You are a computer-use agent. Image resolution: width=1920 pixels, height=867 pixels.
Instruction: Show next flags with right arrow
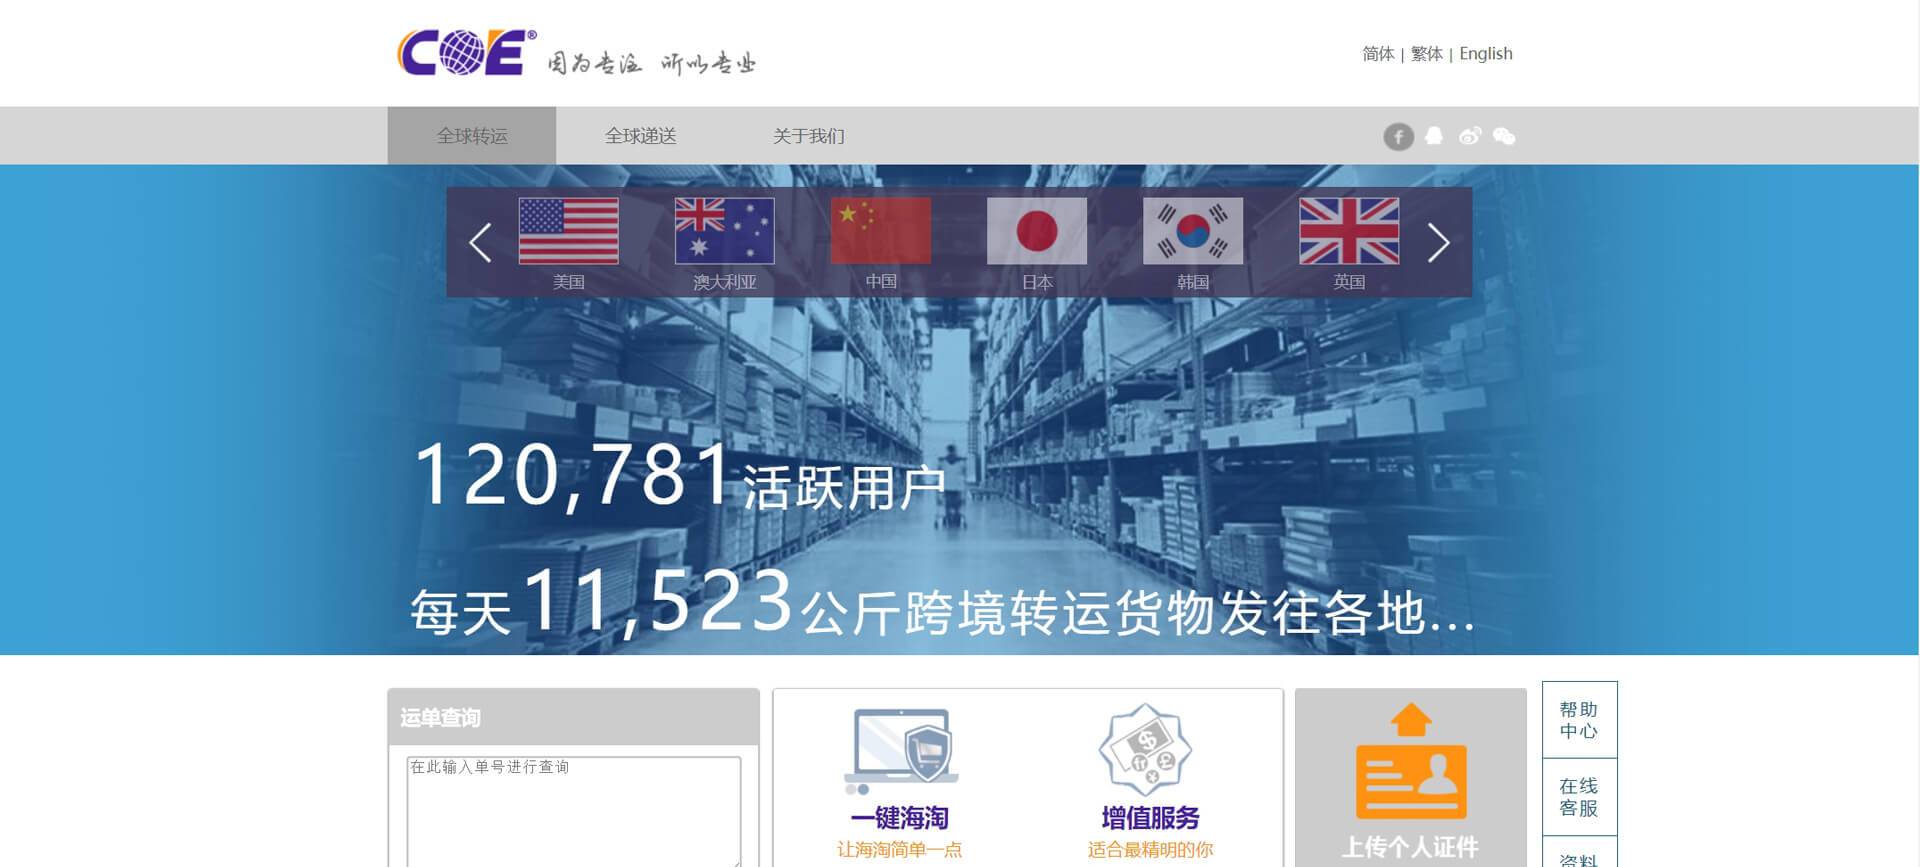click(x=1438, y=242)
